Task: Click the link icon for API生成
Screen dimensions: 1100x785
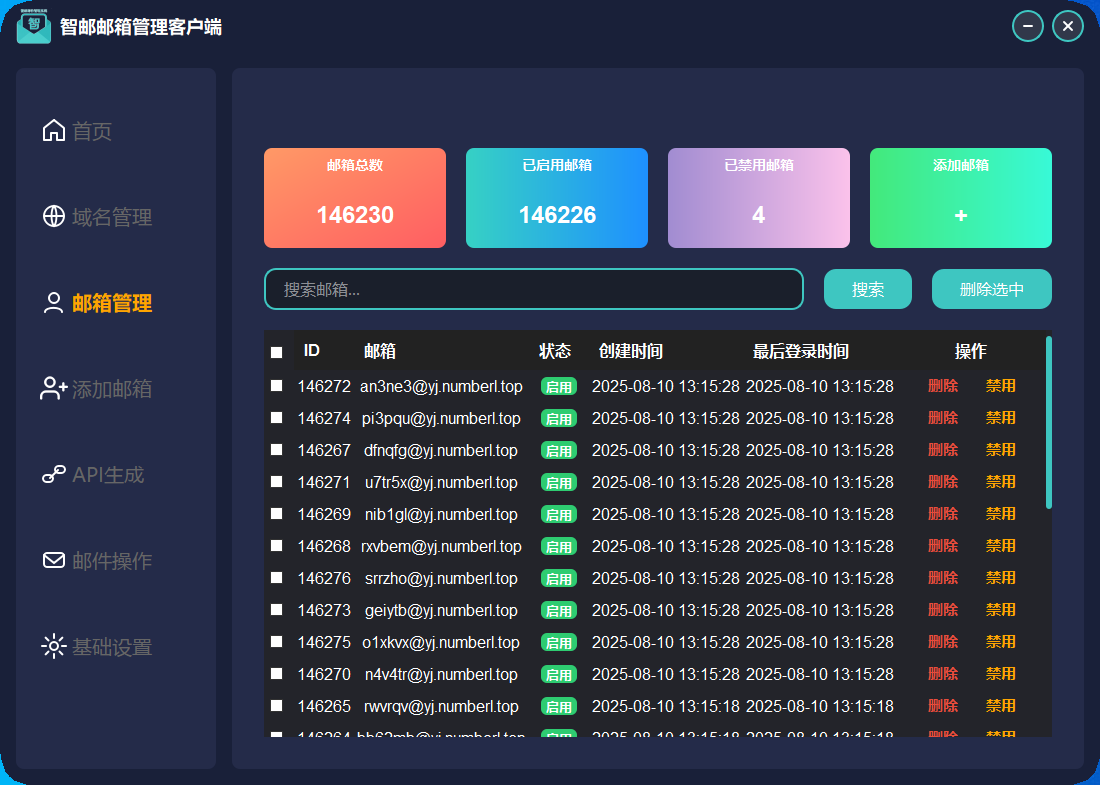Action: click(x=54, y=475)
